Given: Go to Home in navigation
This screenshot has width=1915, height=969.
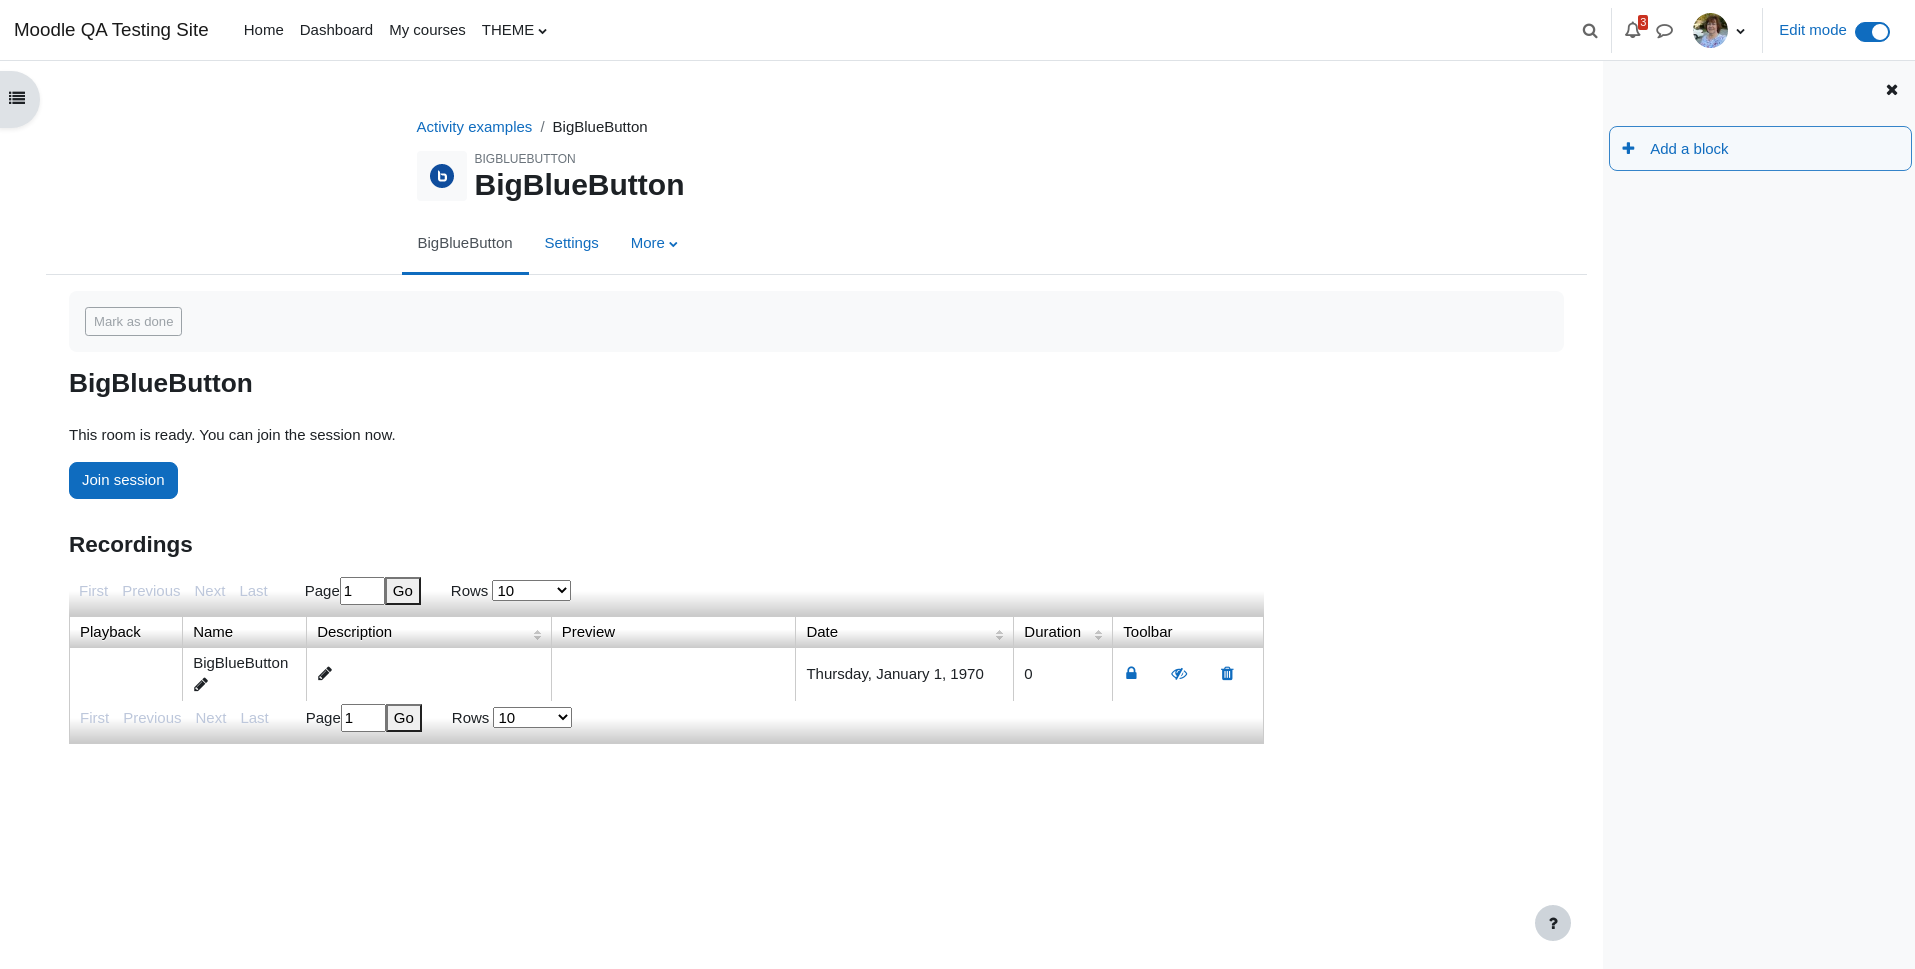Looking at the screenshot, I should tap(263, 30).
